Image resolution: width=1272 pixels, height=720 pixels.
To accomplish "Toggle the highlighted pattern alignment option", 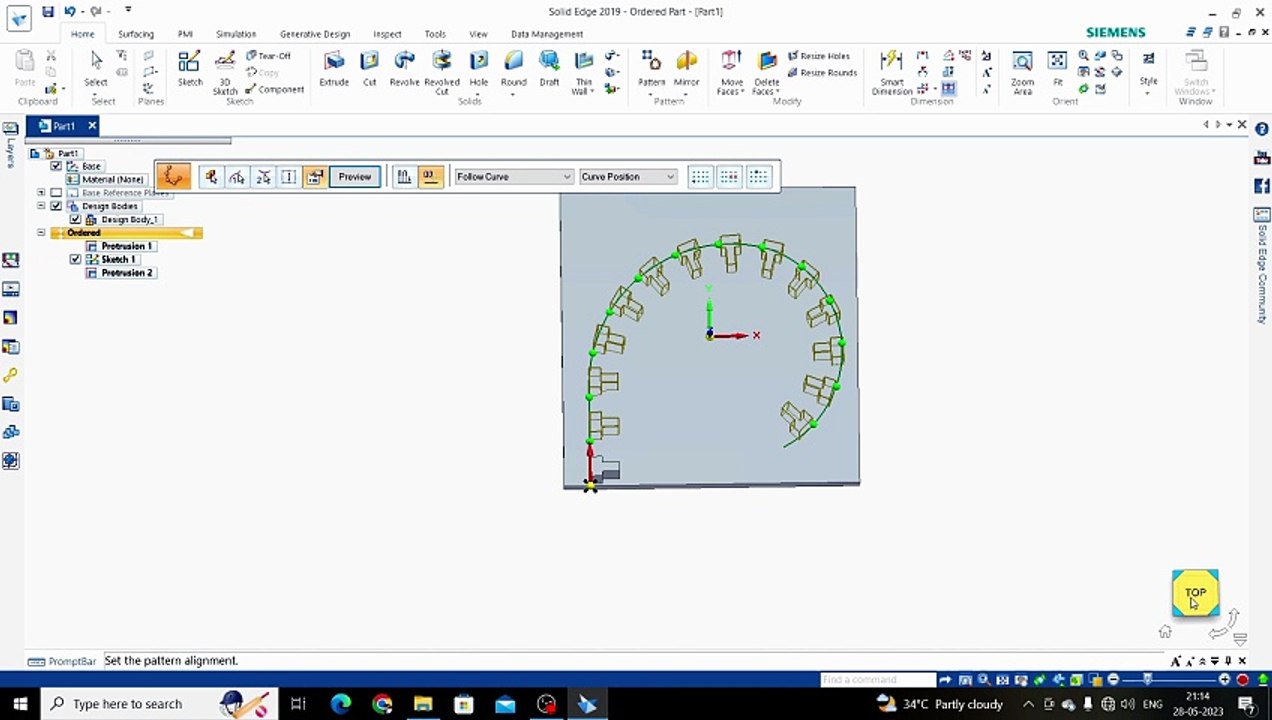I will tap(430, 176).
